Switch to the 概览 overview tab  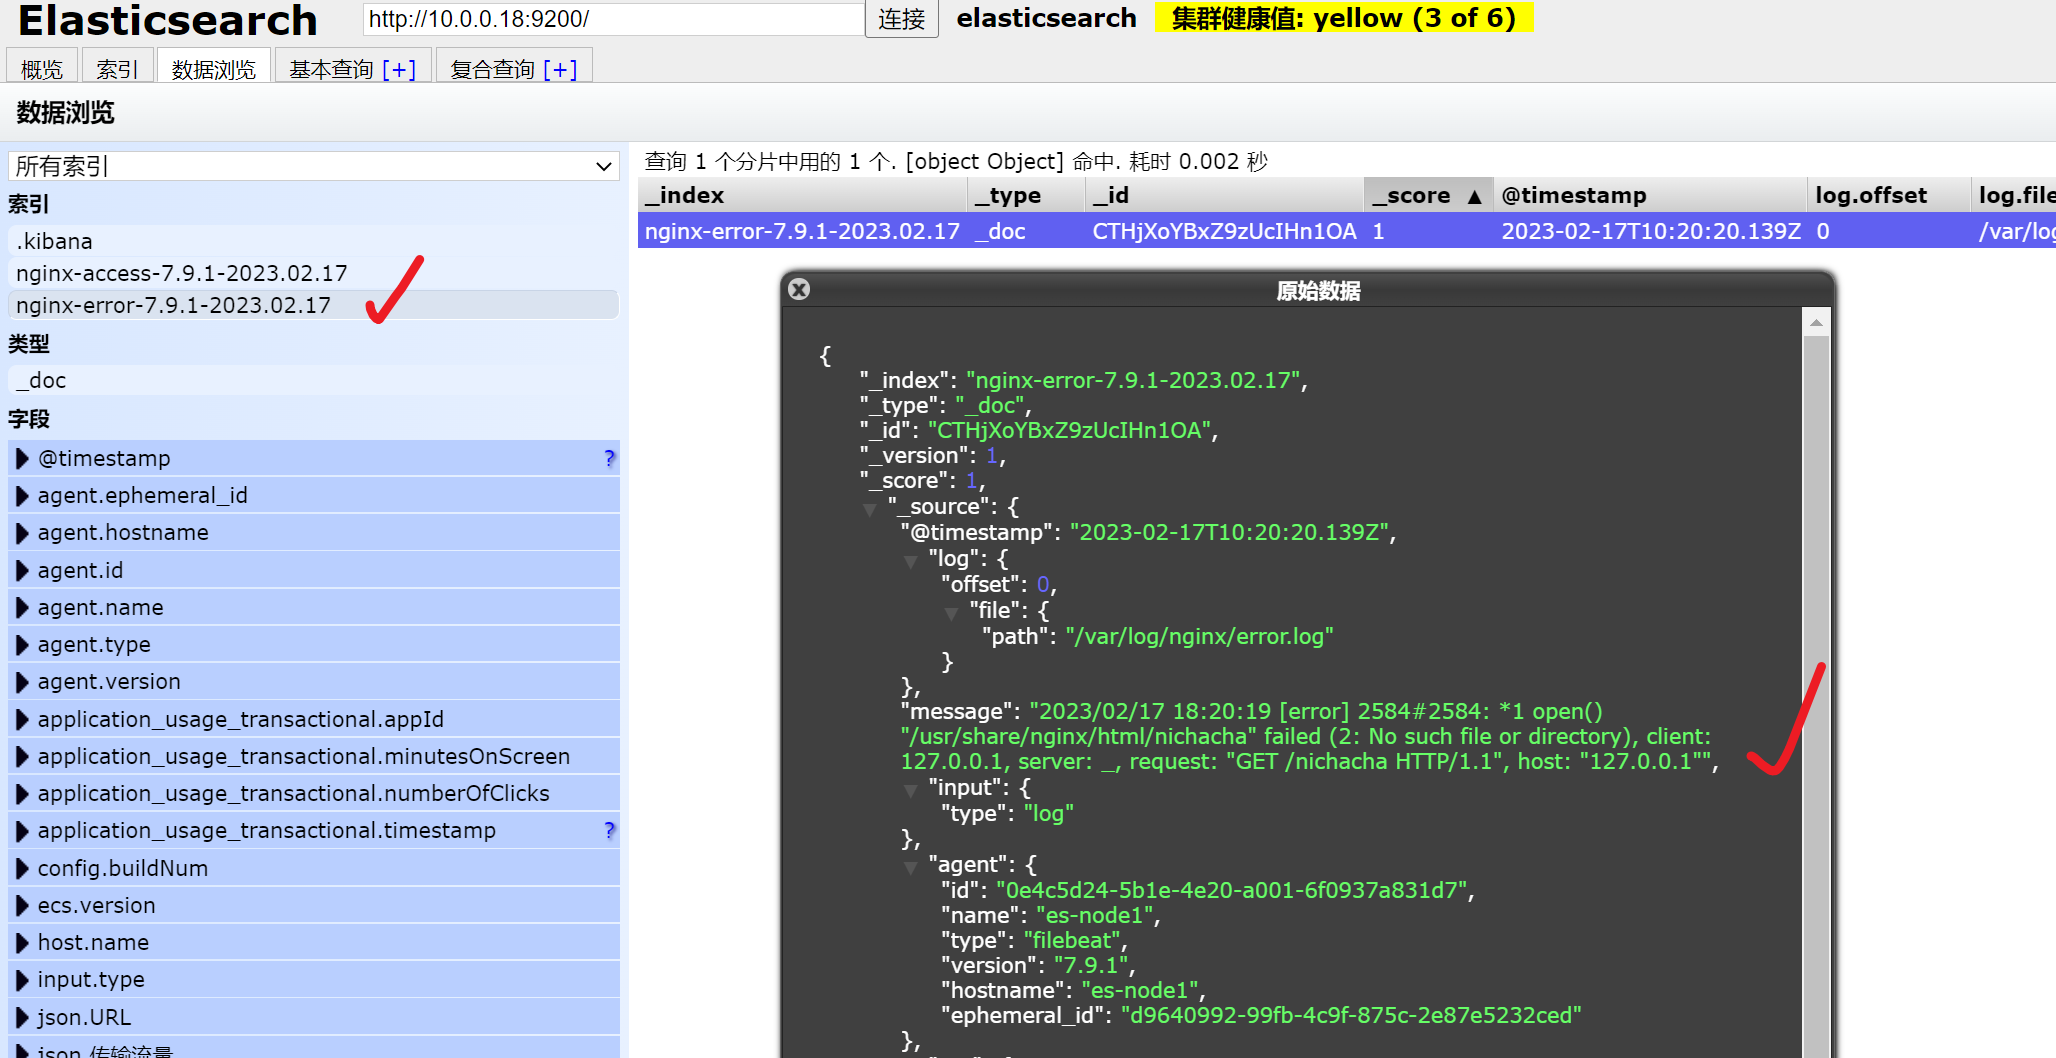pos(42,69)
